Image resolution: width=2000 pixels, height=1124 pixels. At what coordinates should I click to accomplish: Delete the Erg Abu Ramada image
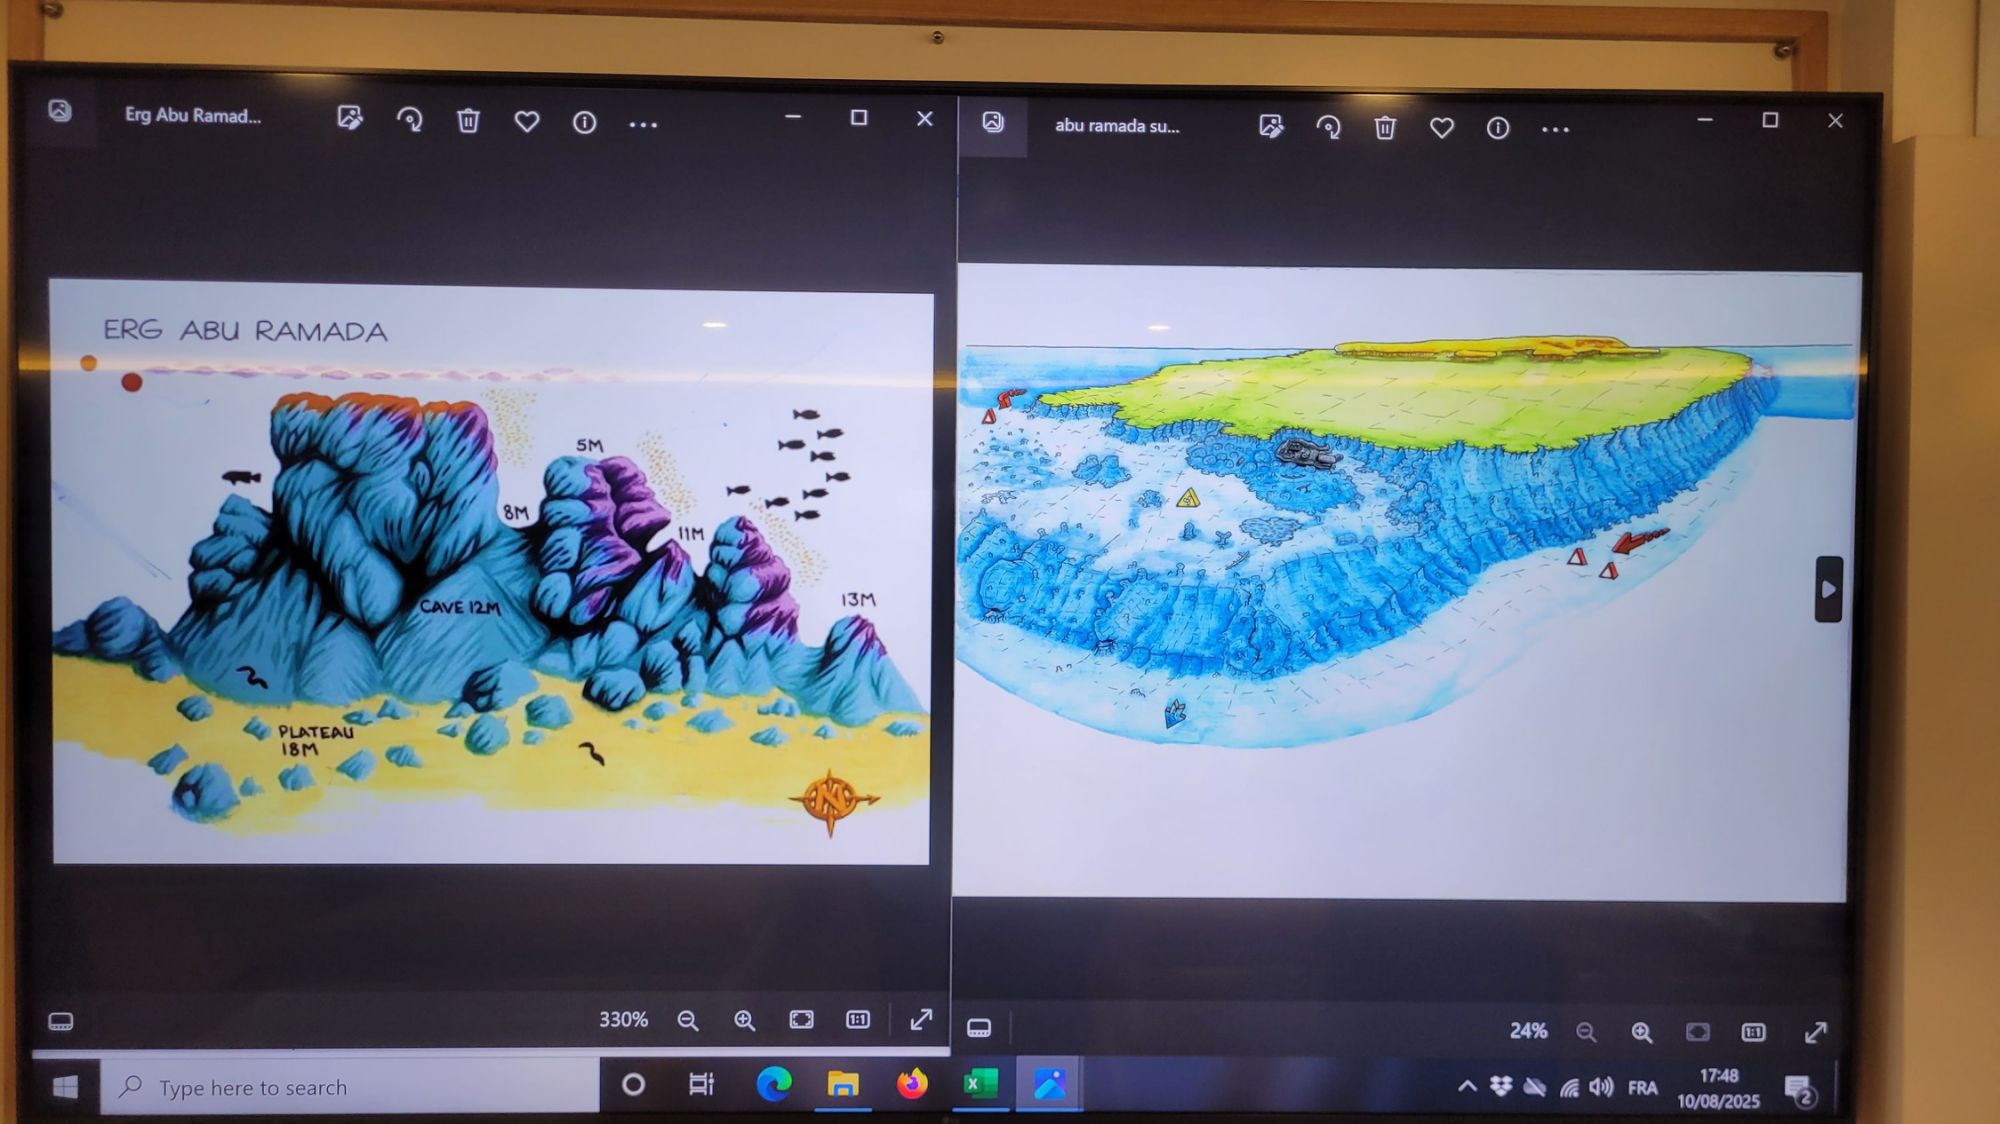tap(468, 121)
